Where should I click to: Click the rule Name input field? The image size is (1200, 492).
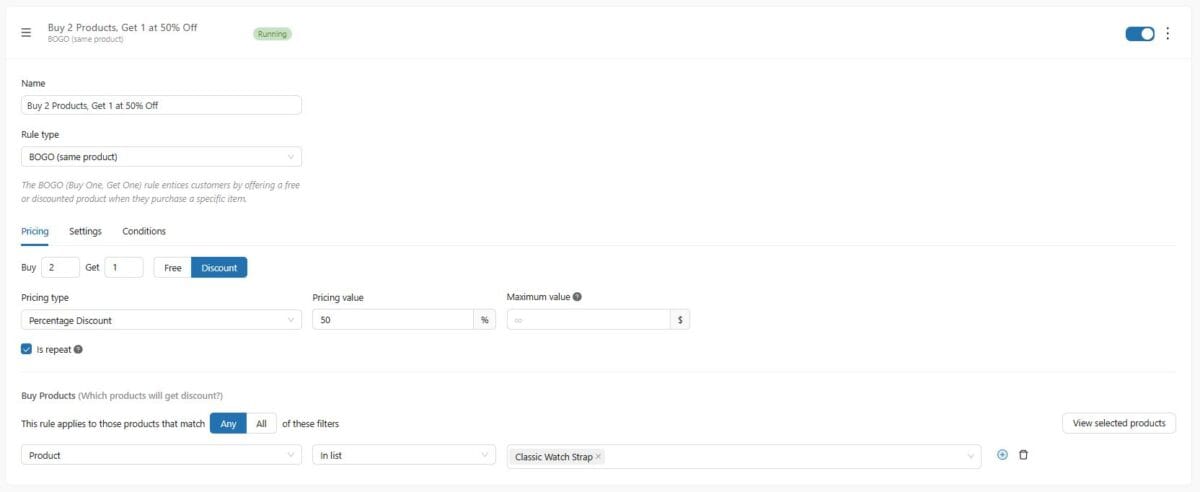click(161, 105)
